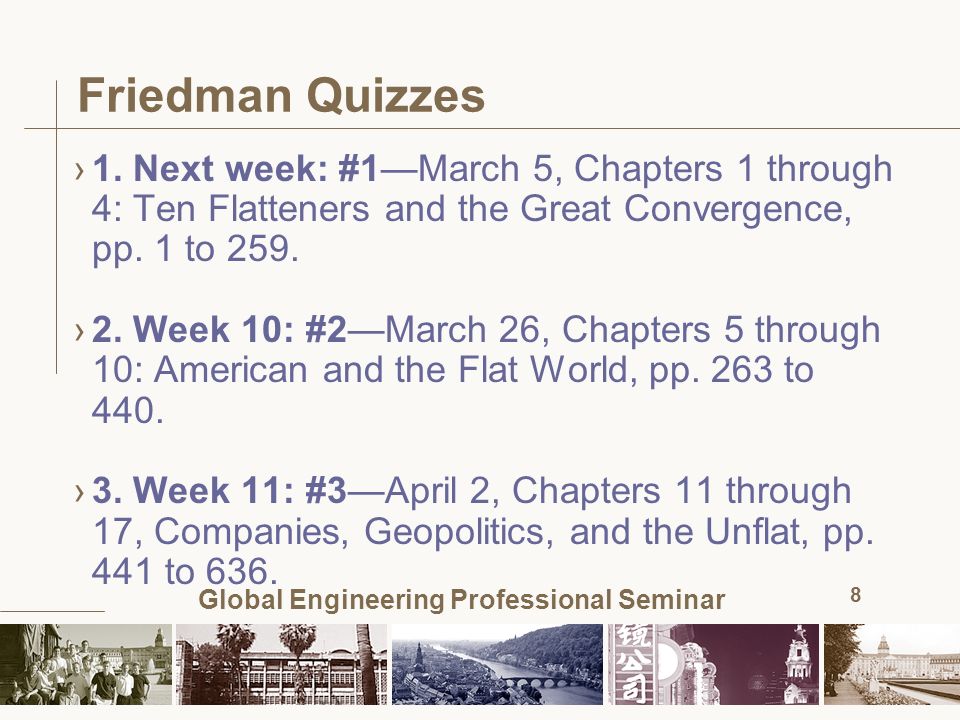
Task: Open the river and bridge city photo
Action: 497,664
